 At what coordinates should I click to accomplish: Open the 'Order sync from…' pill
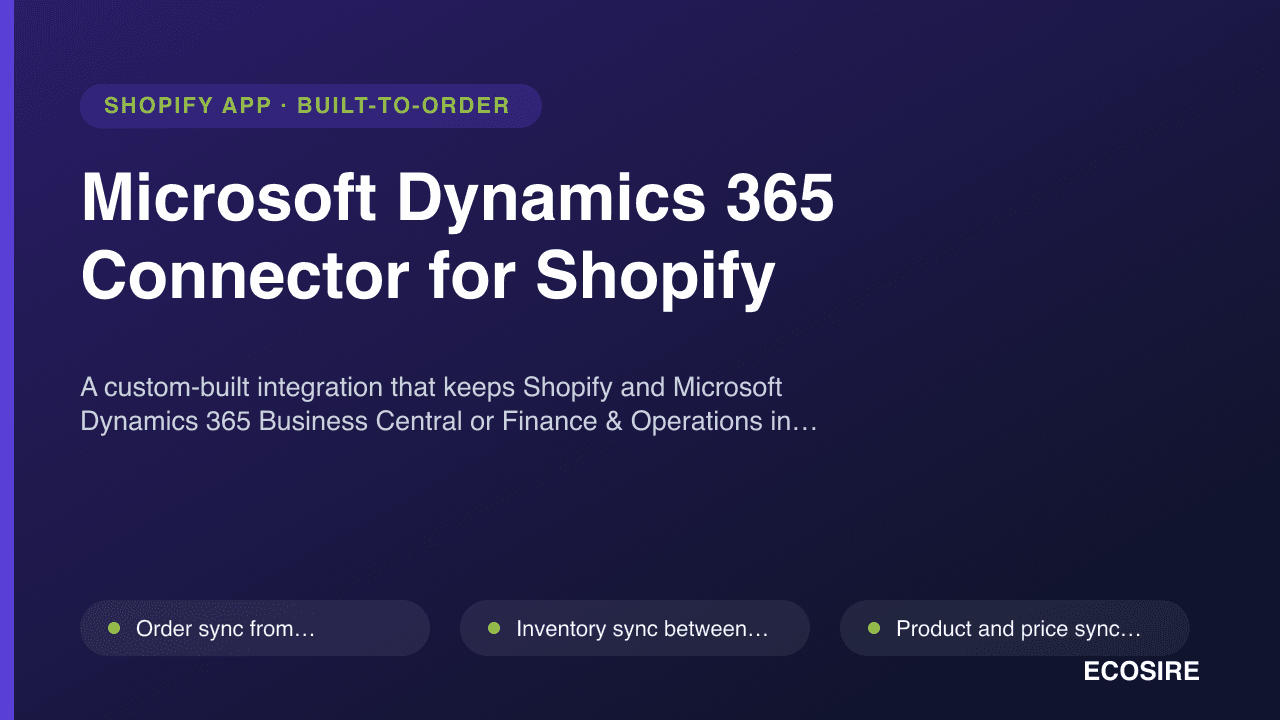tap(255, 628)
